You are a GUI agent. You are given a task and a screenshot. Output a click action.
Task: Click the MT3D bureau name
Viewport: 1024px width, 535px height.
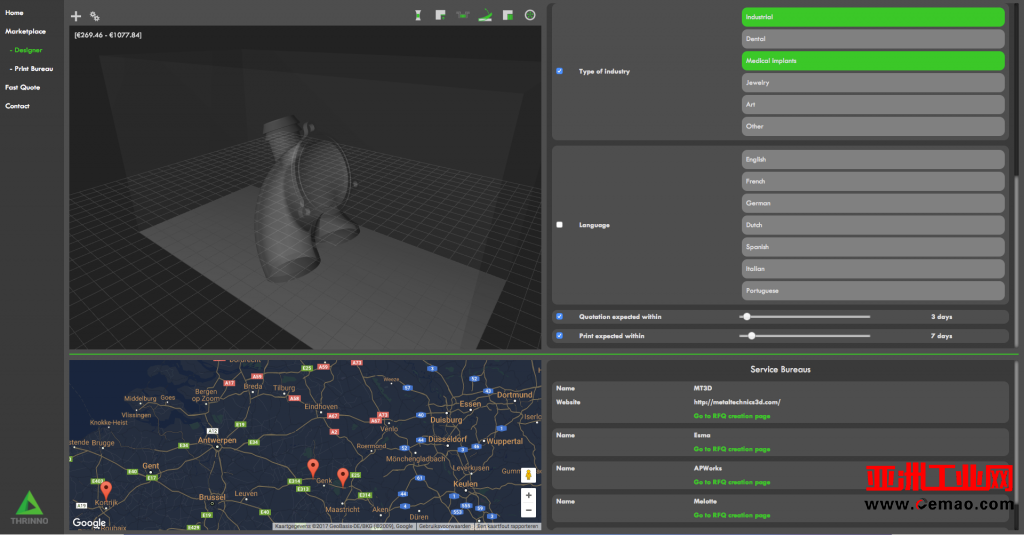tap(703, 388)
